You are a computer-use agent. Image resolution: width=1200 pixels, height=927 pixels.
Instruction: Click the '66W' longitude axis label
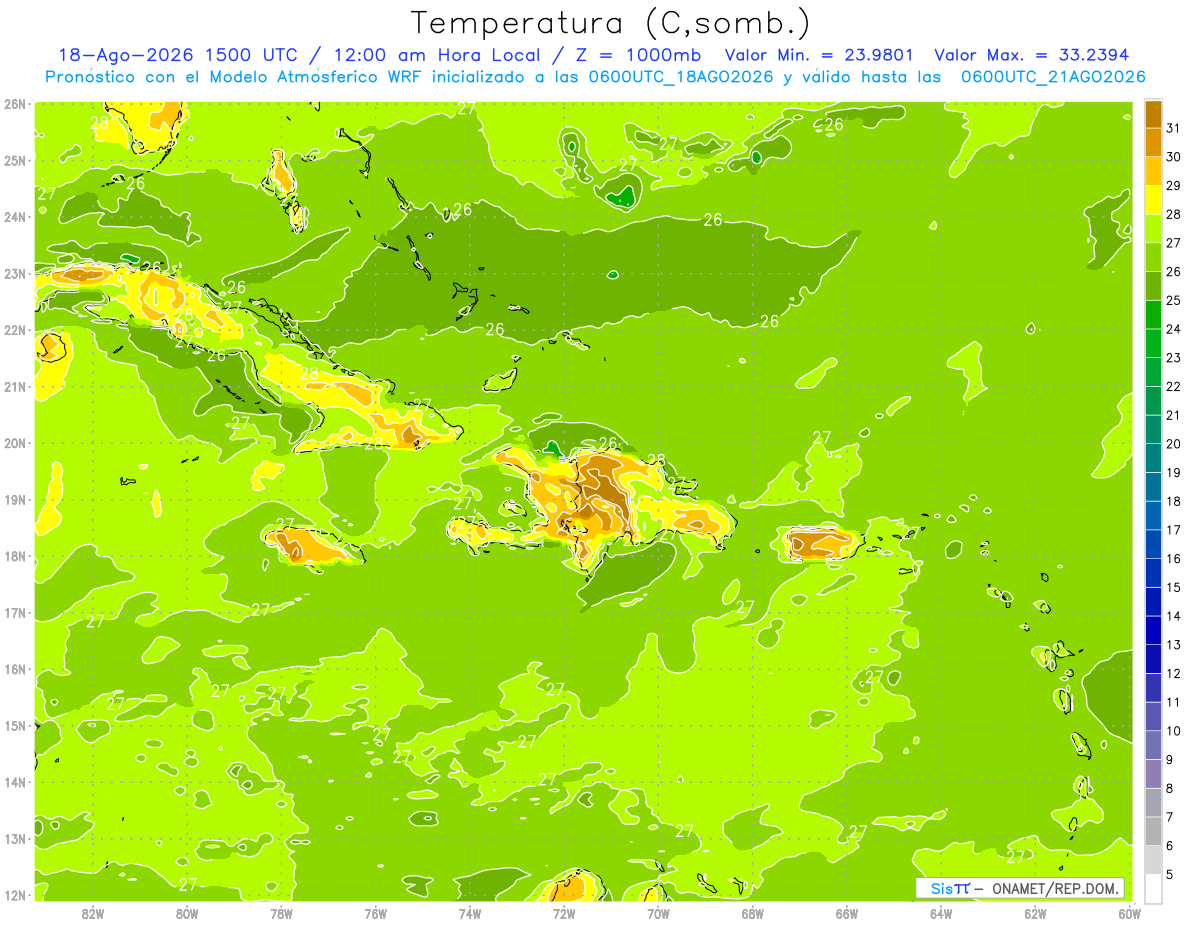point(847,913)
